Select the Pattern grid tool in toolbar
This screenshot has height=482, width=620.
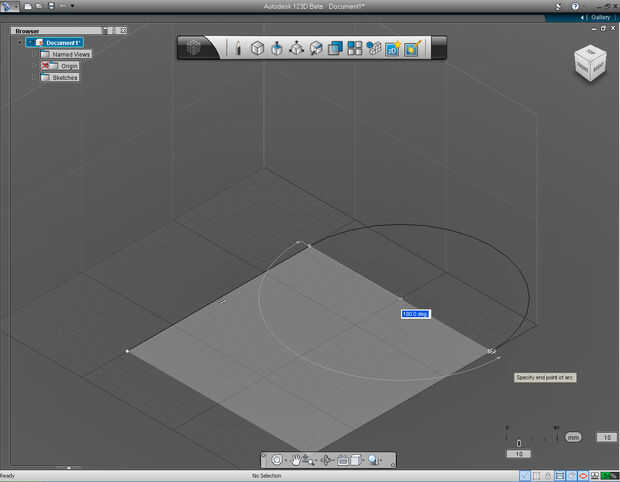355,48
